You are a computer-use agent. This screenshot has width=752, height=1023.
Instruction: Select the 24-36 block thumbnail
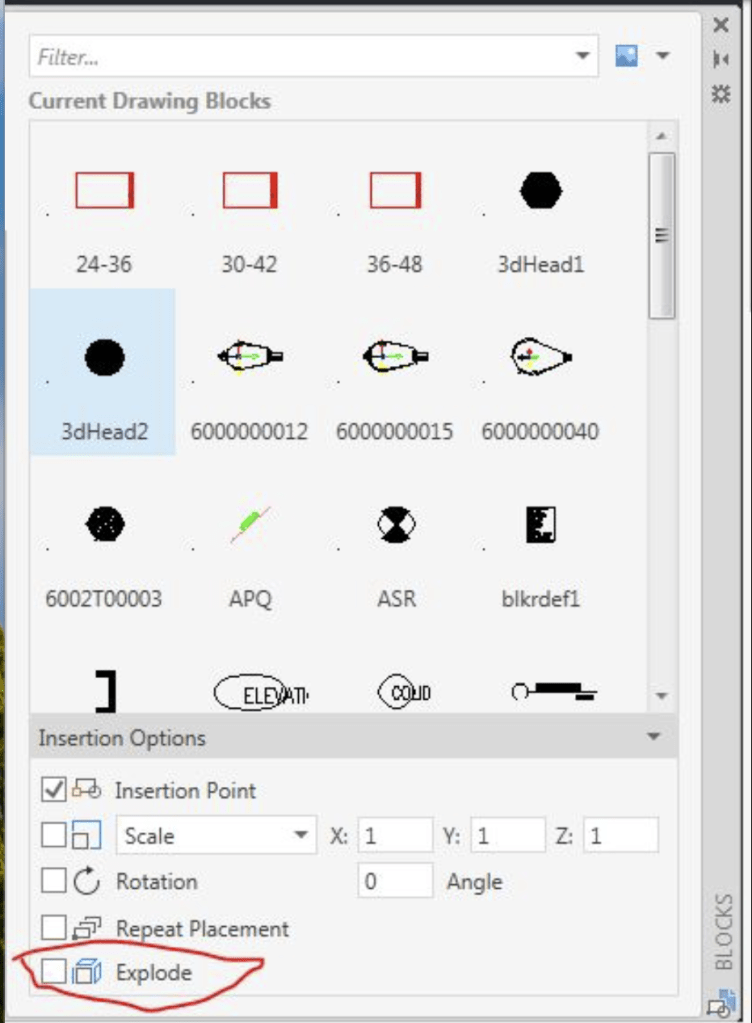click(x=104, y=191)
